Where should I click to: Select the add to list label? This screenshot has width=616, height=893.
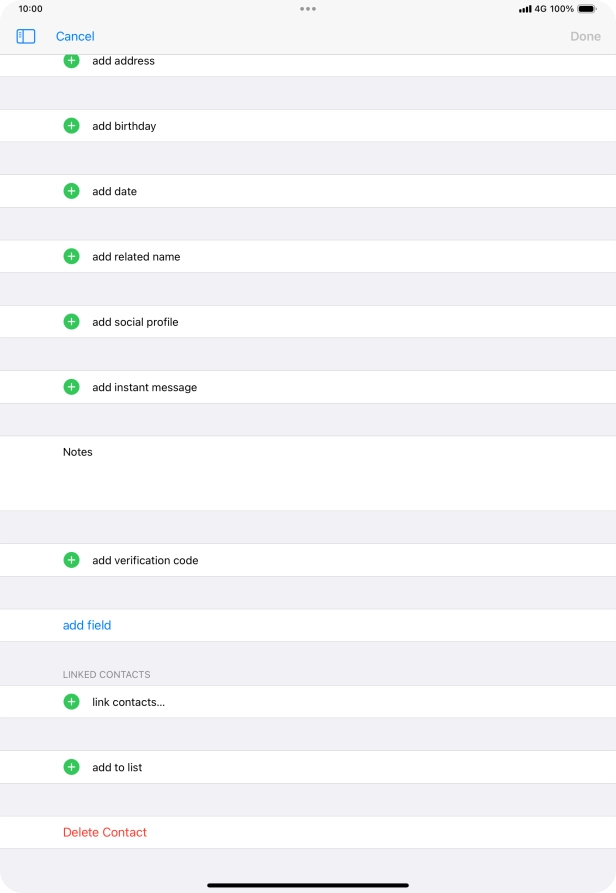coord(117,767)
